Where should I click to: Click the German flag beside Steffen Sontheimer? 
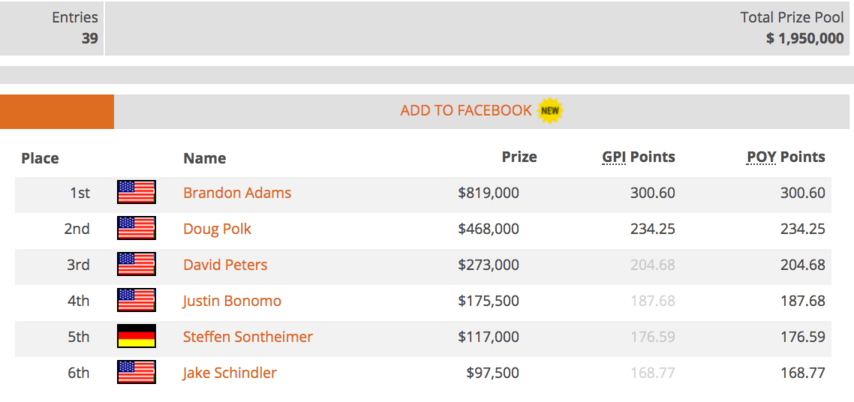click(136, 336)
